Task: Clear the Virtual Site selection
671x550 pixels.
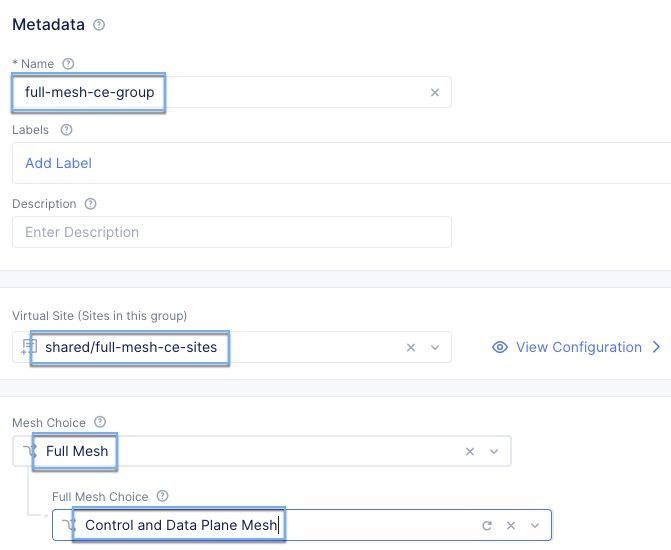Action: (411, 347)
